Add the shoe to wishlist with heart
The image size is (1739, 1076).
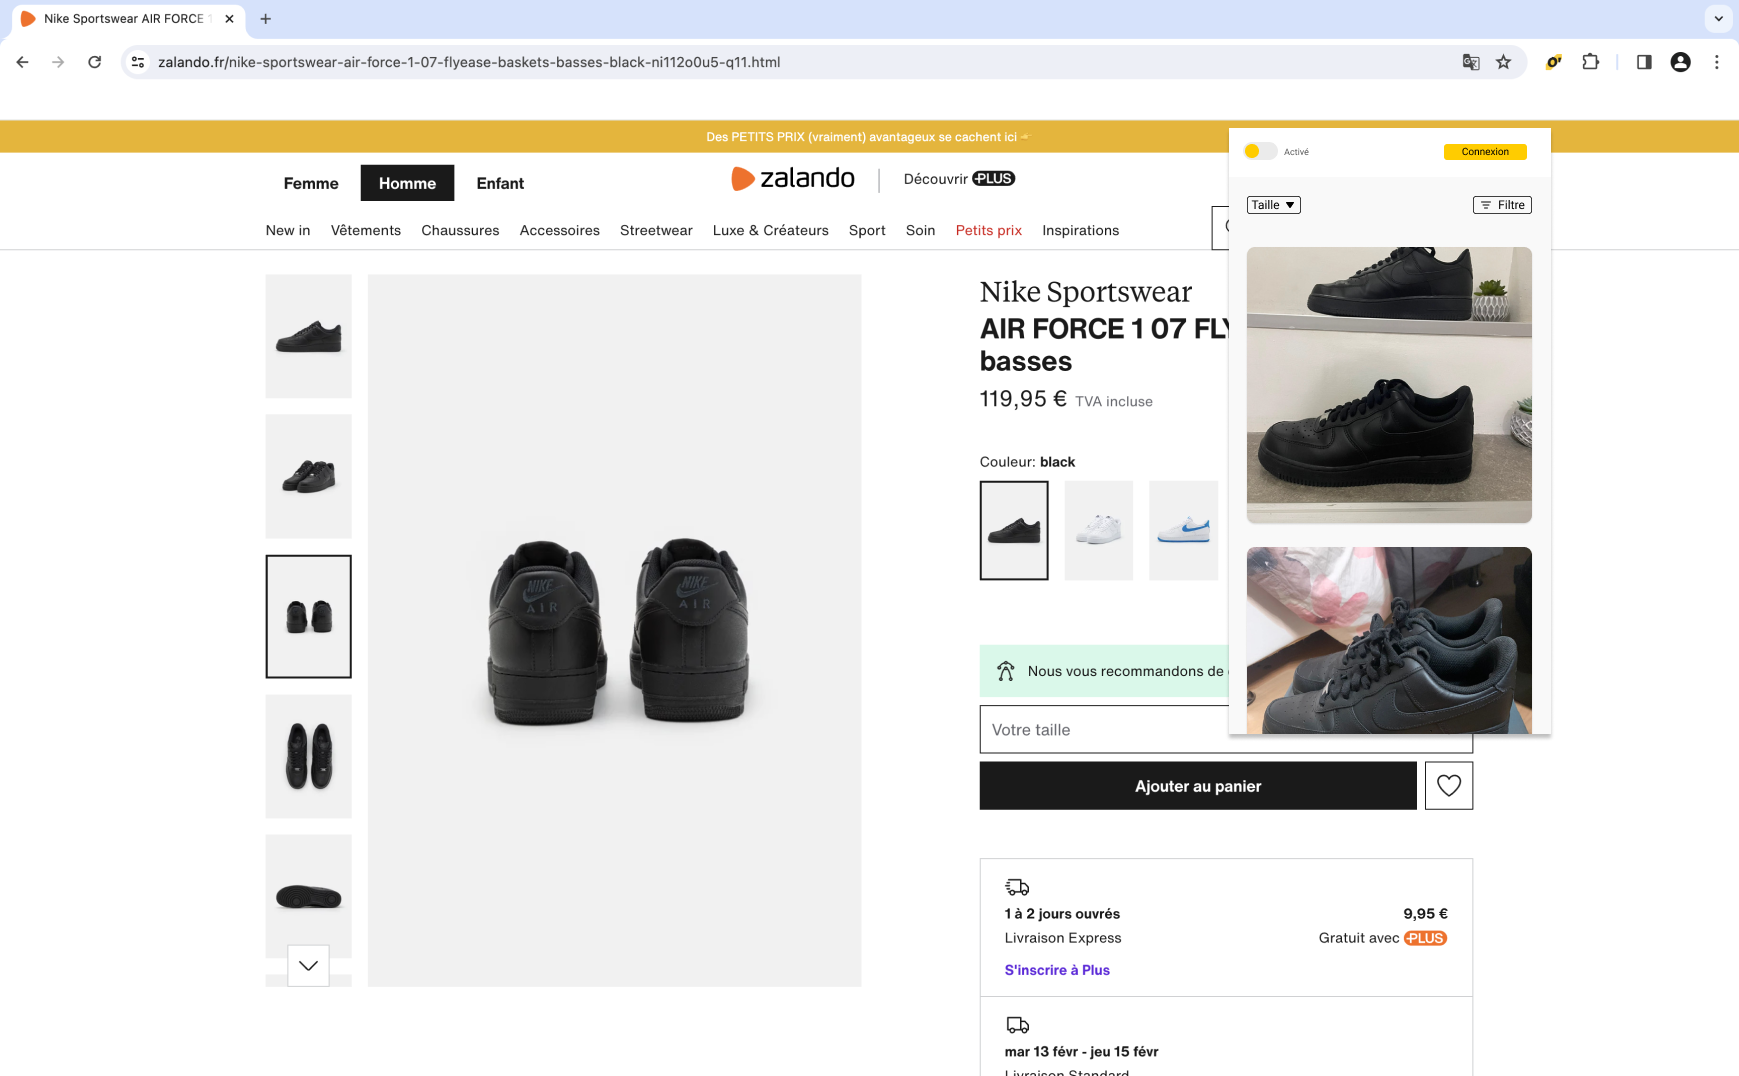click(x=1449, y=786)
